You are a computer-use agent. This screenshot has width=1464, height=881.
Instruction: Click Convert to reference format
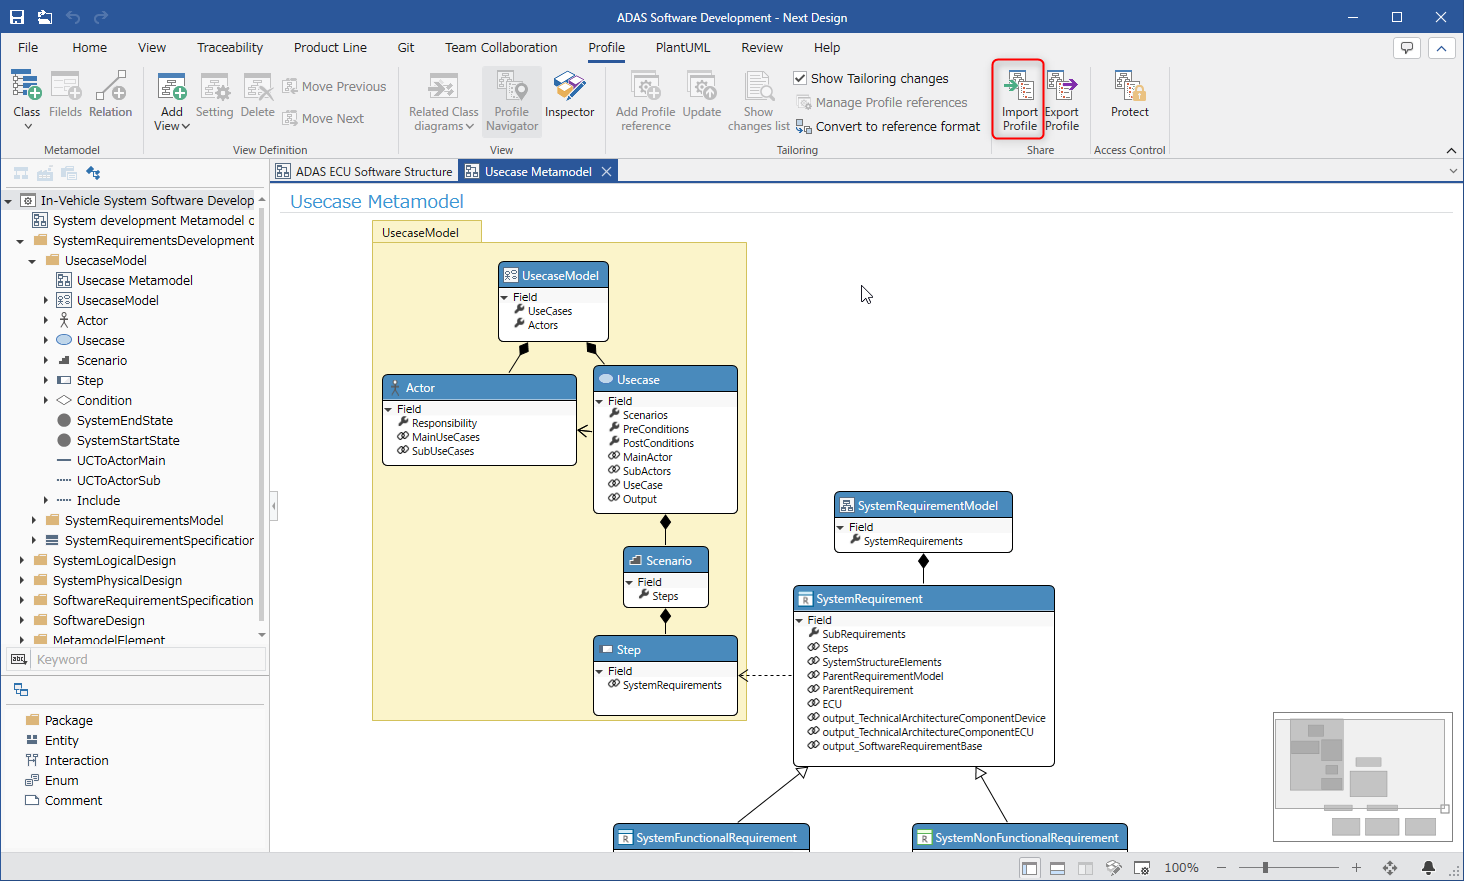click(888, 126)
